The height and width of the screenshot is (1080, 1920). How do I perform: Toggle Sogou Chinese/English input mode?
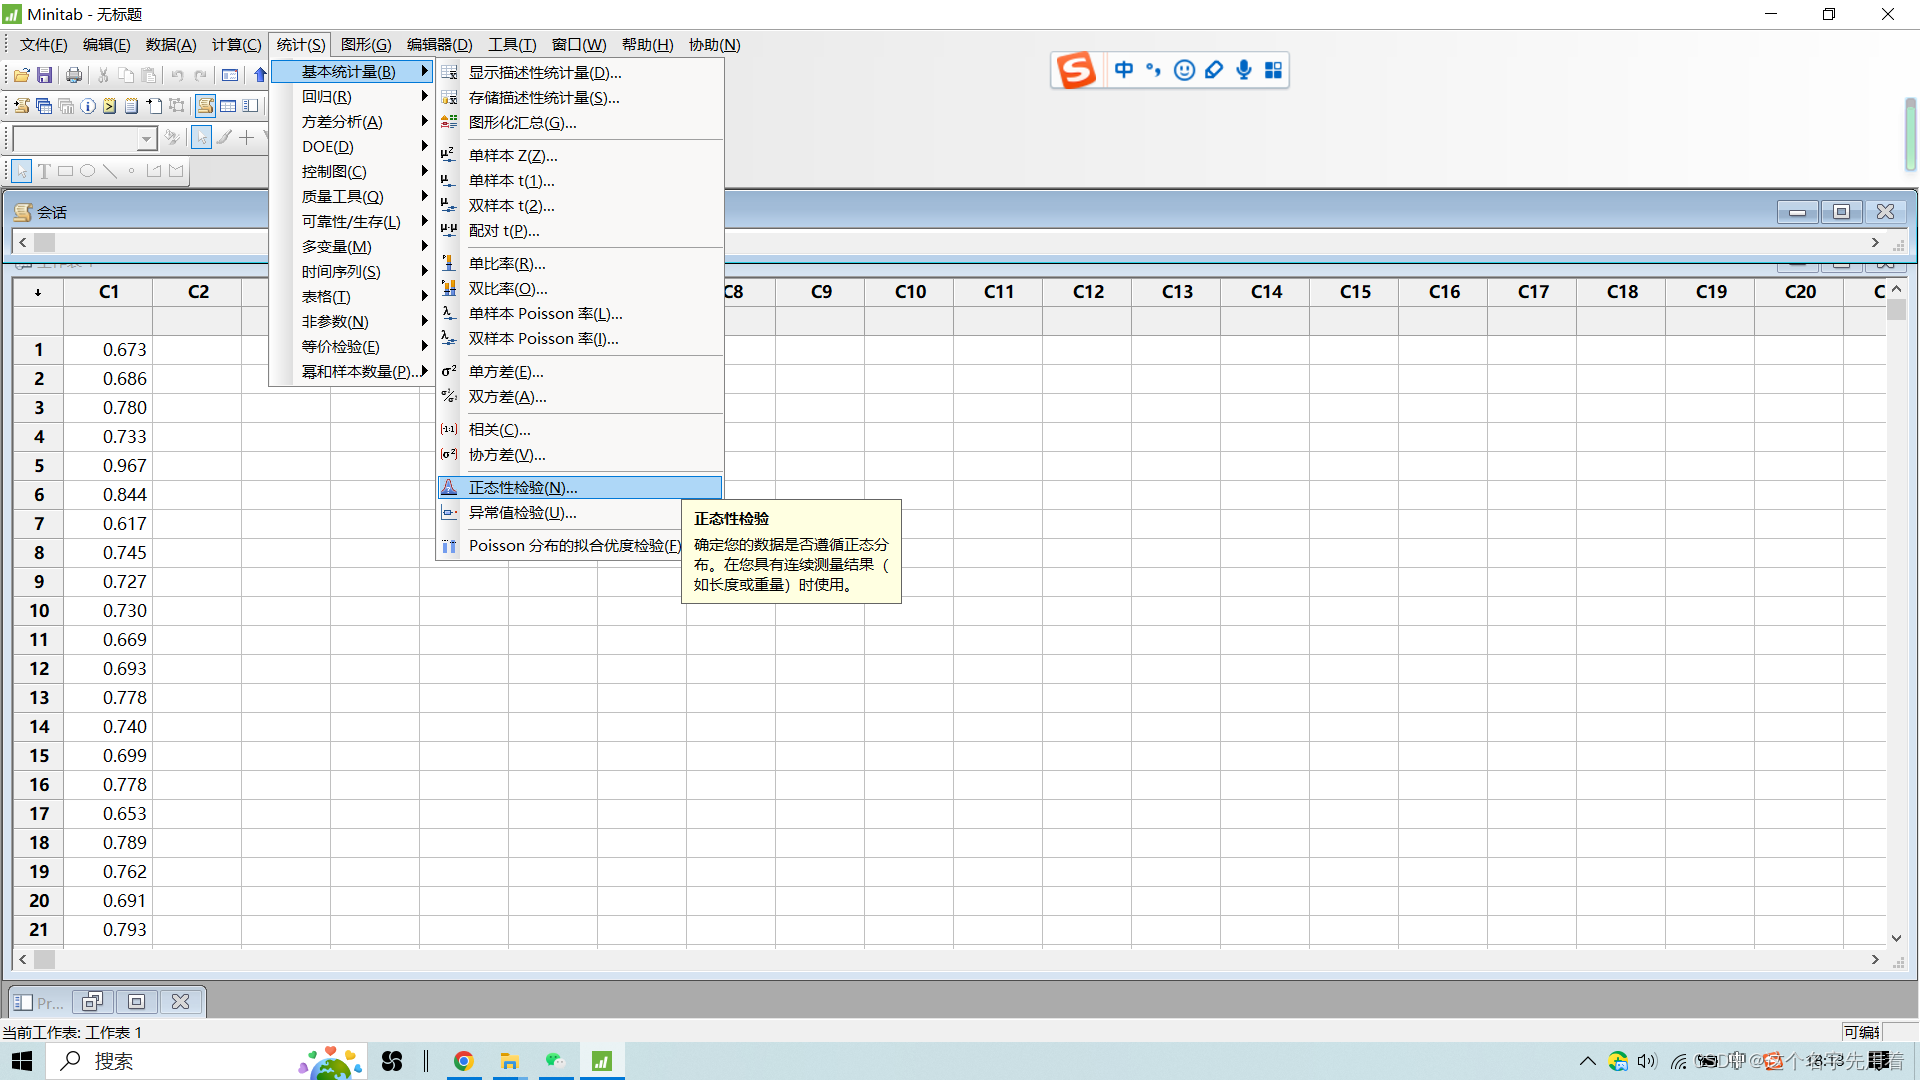pos(1124,70)
